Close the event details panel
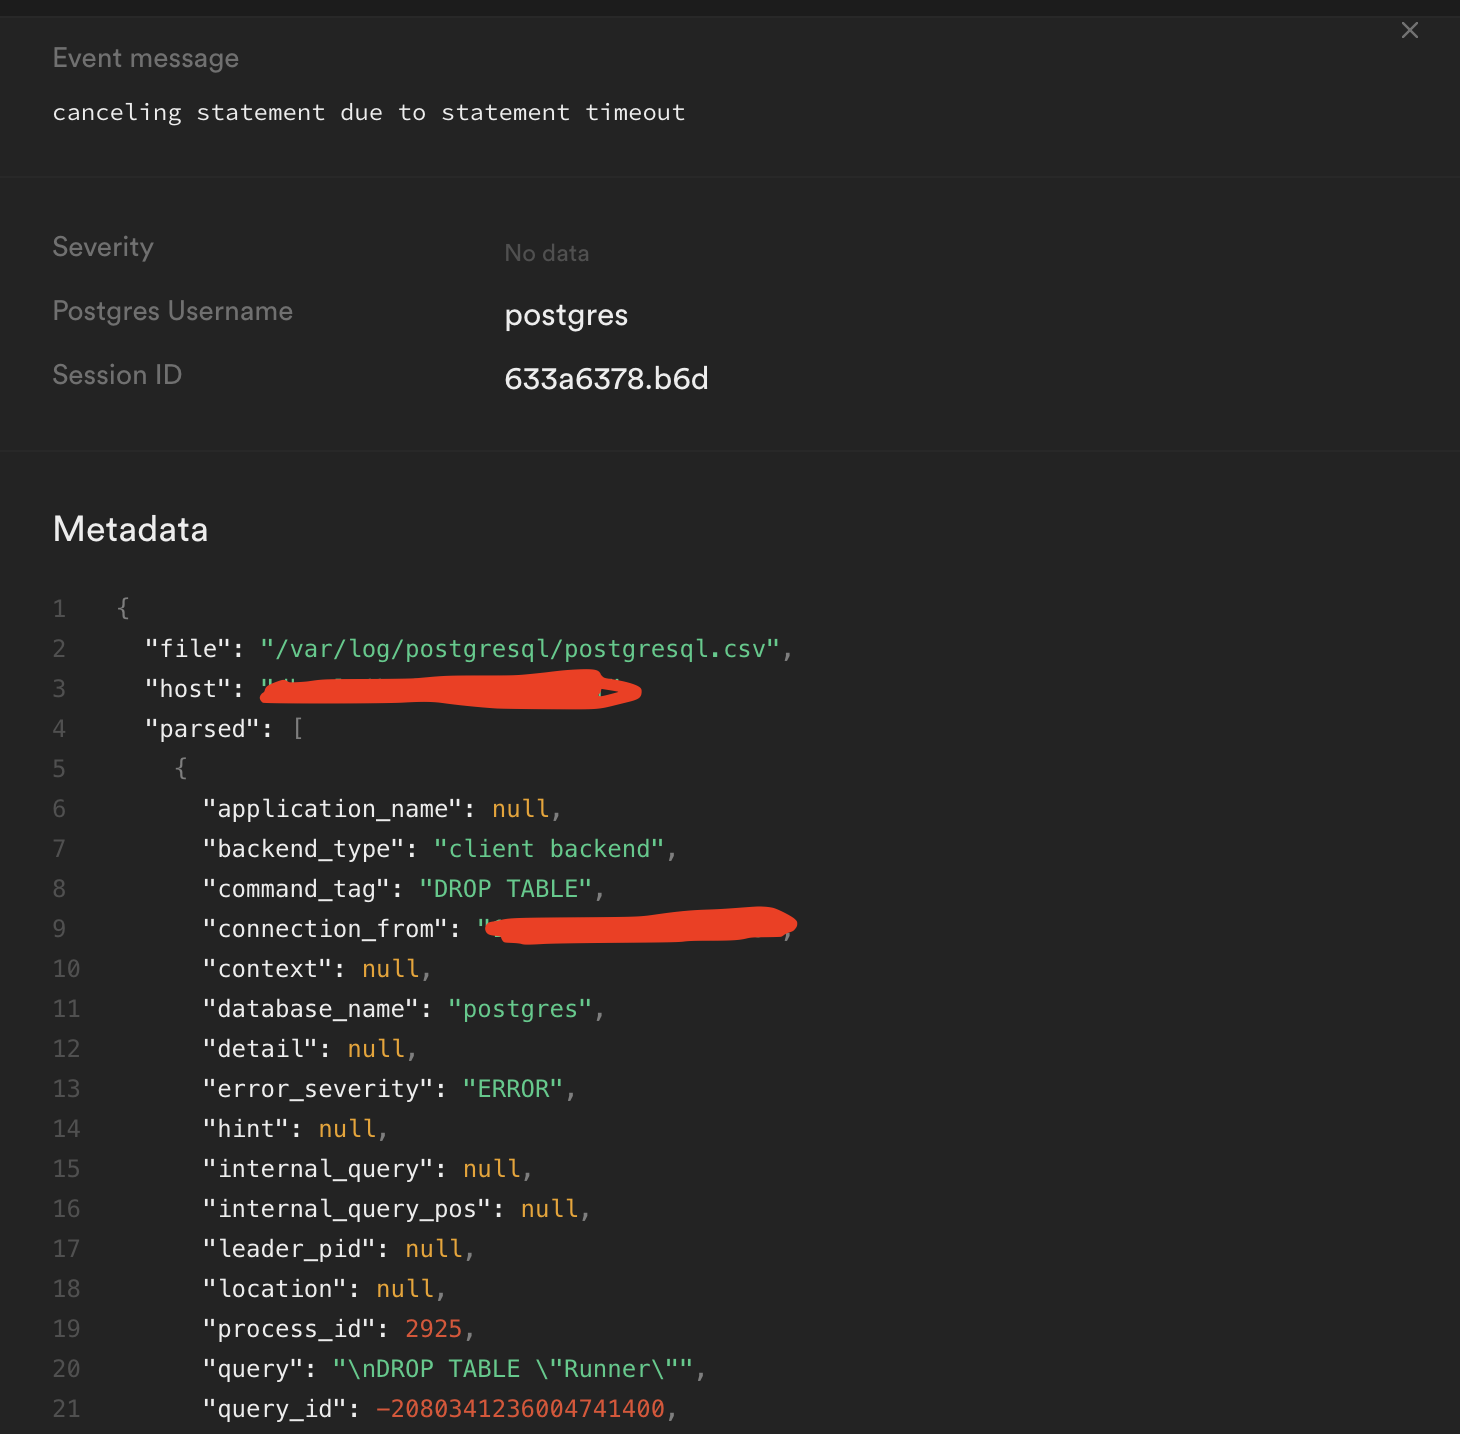Image resolution: width=1460 pixels, height=1434 pixels. click(x=1409, y=30)
